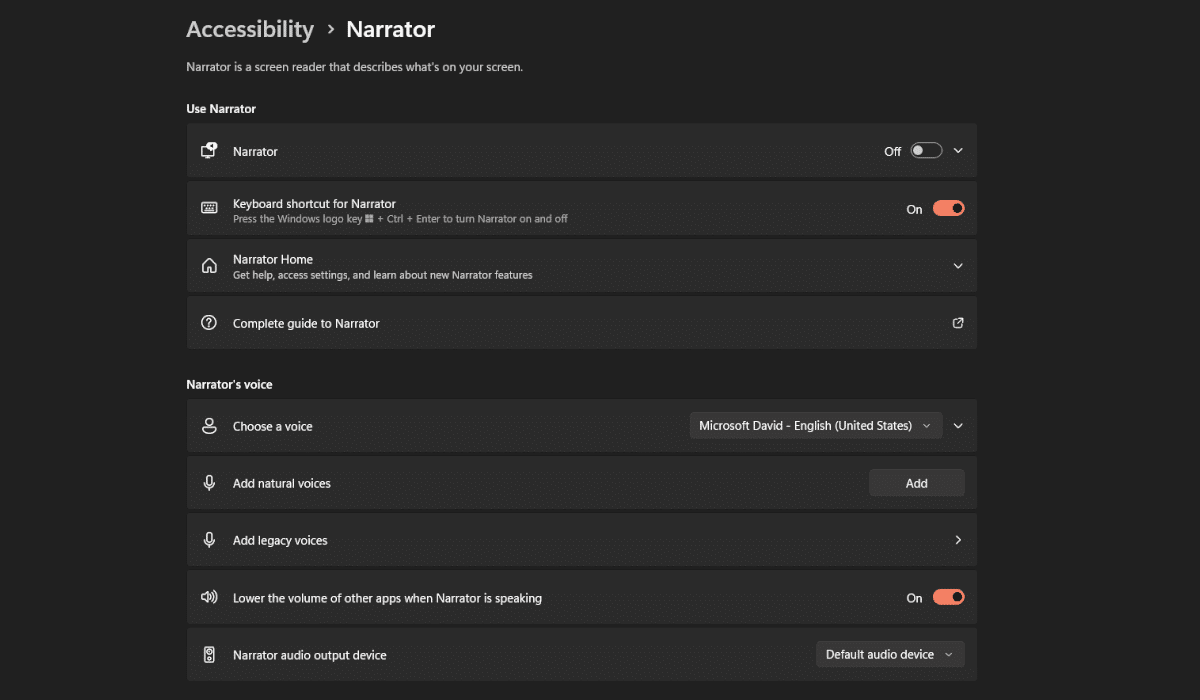
Task: Go back to Accessibility in breadcrumb
Action: coord(250,30)
